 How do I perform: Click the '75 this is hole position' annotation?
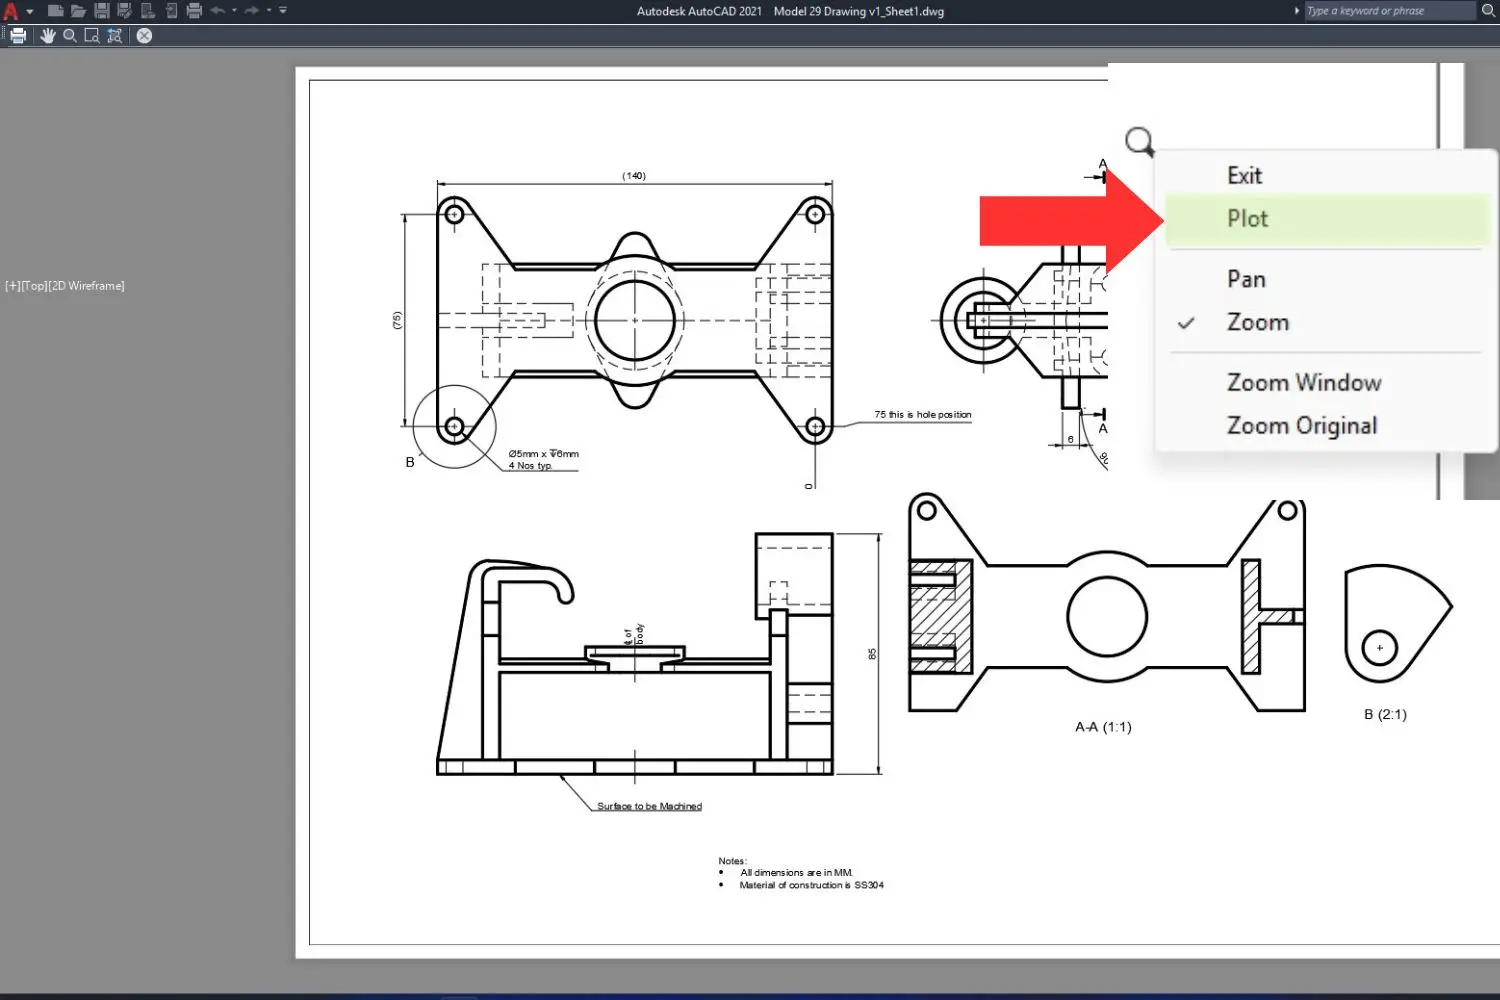click(x=923, y=414)
